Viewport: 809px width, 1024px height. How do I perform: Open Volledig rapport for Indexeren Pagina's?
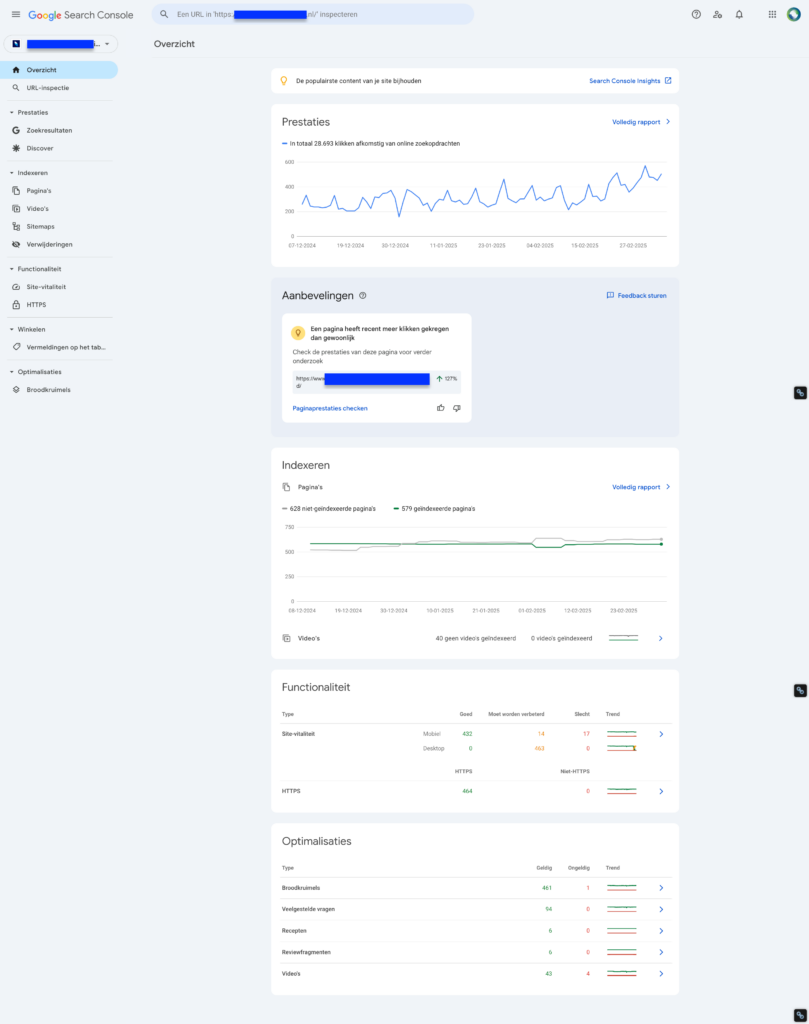coord(641,487)
